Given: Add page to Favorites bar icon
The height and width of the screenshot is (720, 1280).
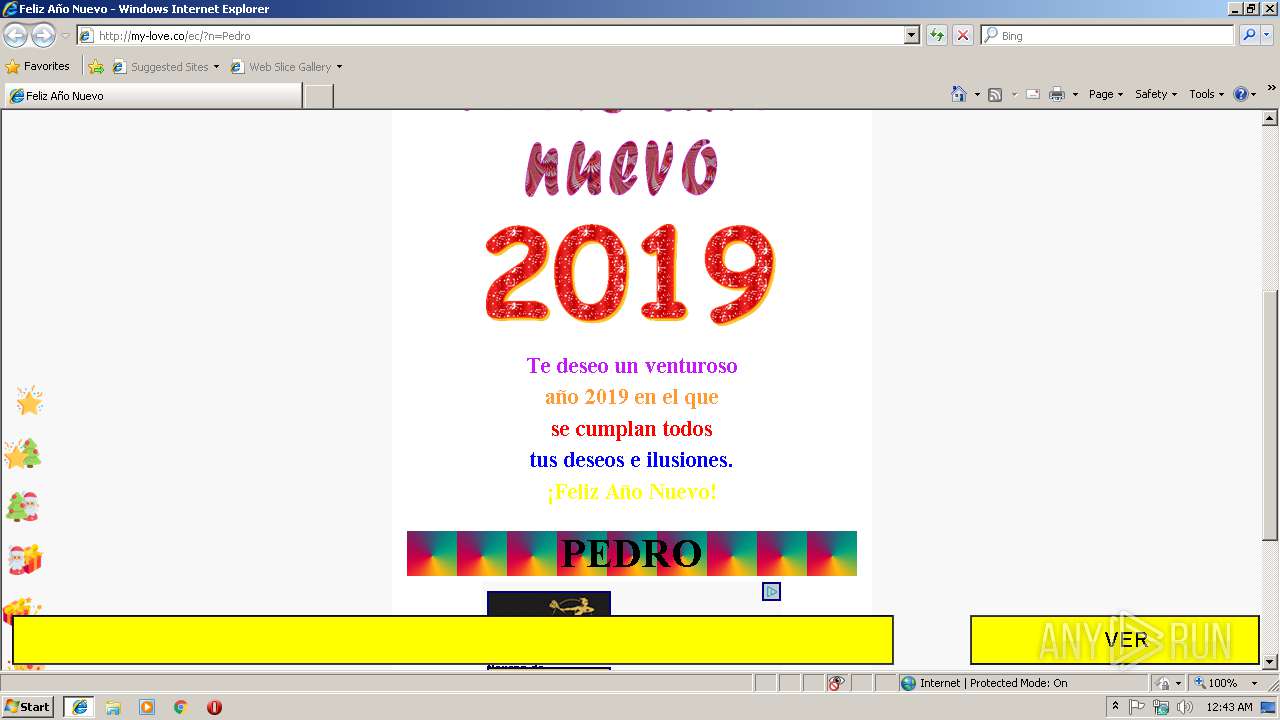Looking at the screenshot, I should coord(96,67).
